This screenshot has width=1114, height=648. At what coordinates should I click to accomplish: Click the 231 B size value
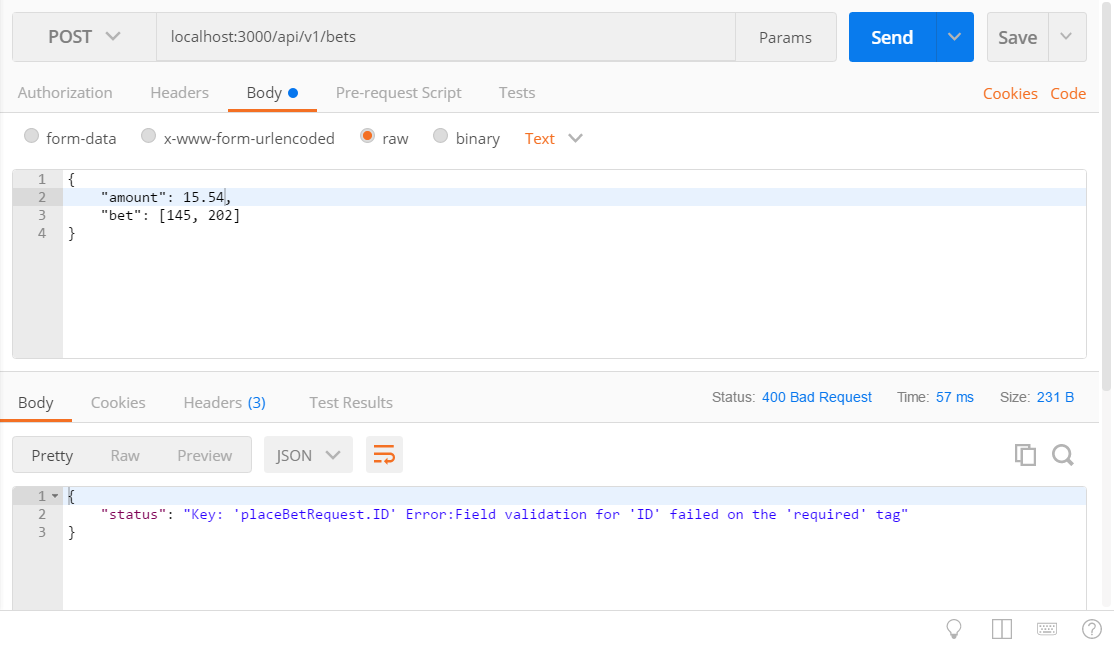click(x=1055, y=397)
